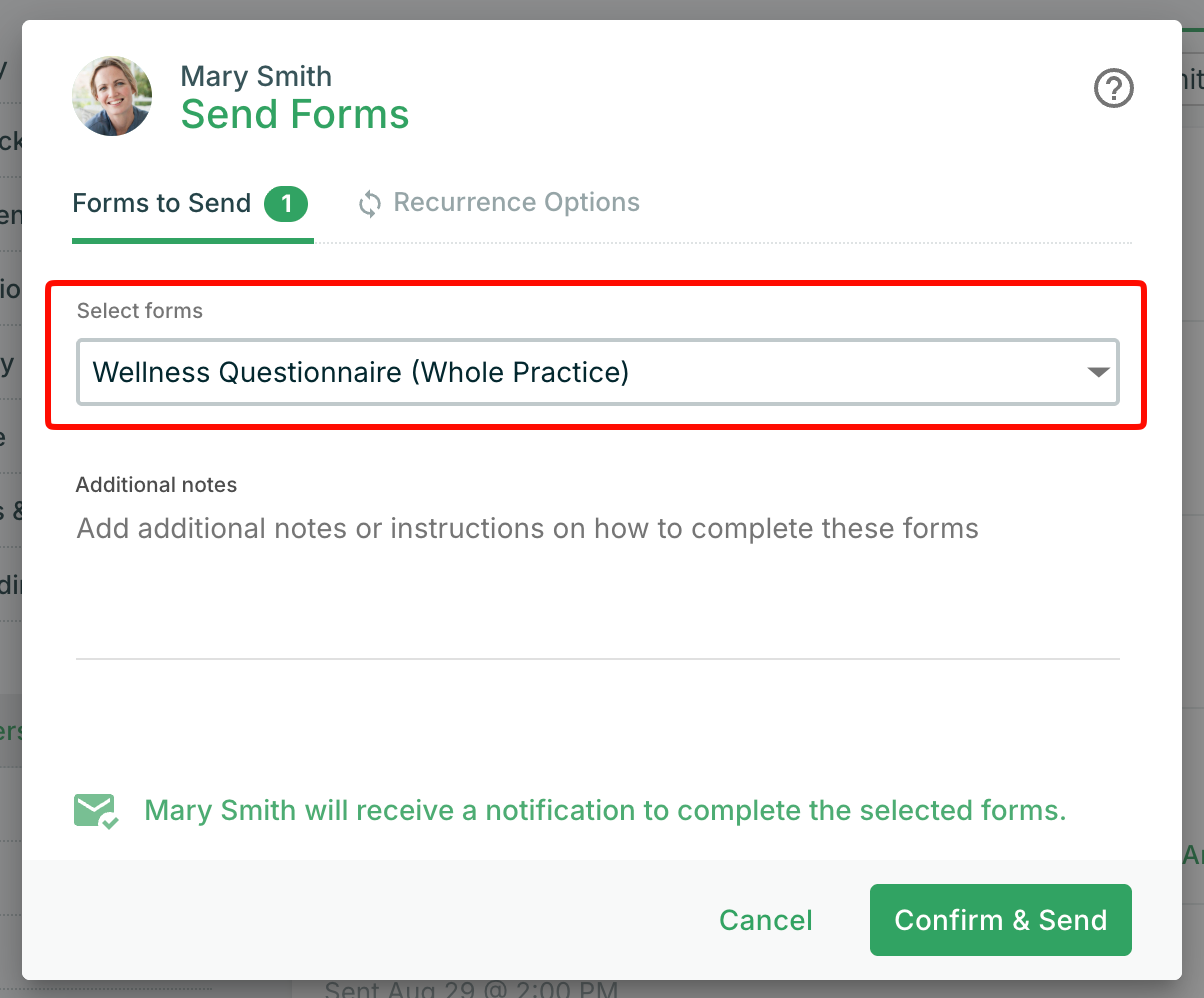Click the circular arrows recurrence icon
Viewport: 1204px width, 998px height.
click(370, 204)
